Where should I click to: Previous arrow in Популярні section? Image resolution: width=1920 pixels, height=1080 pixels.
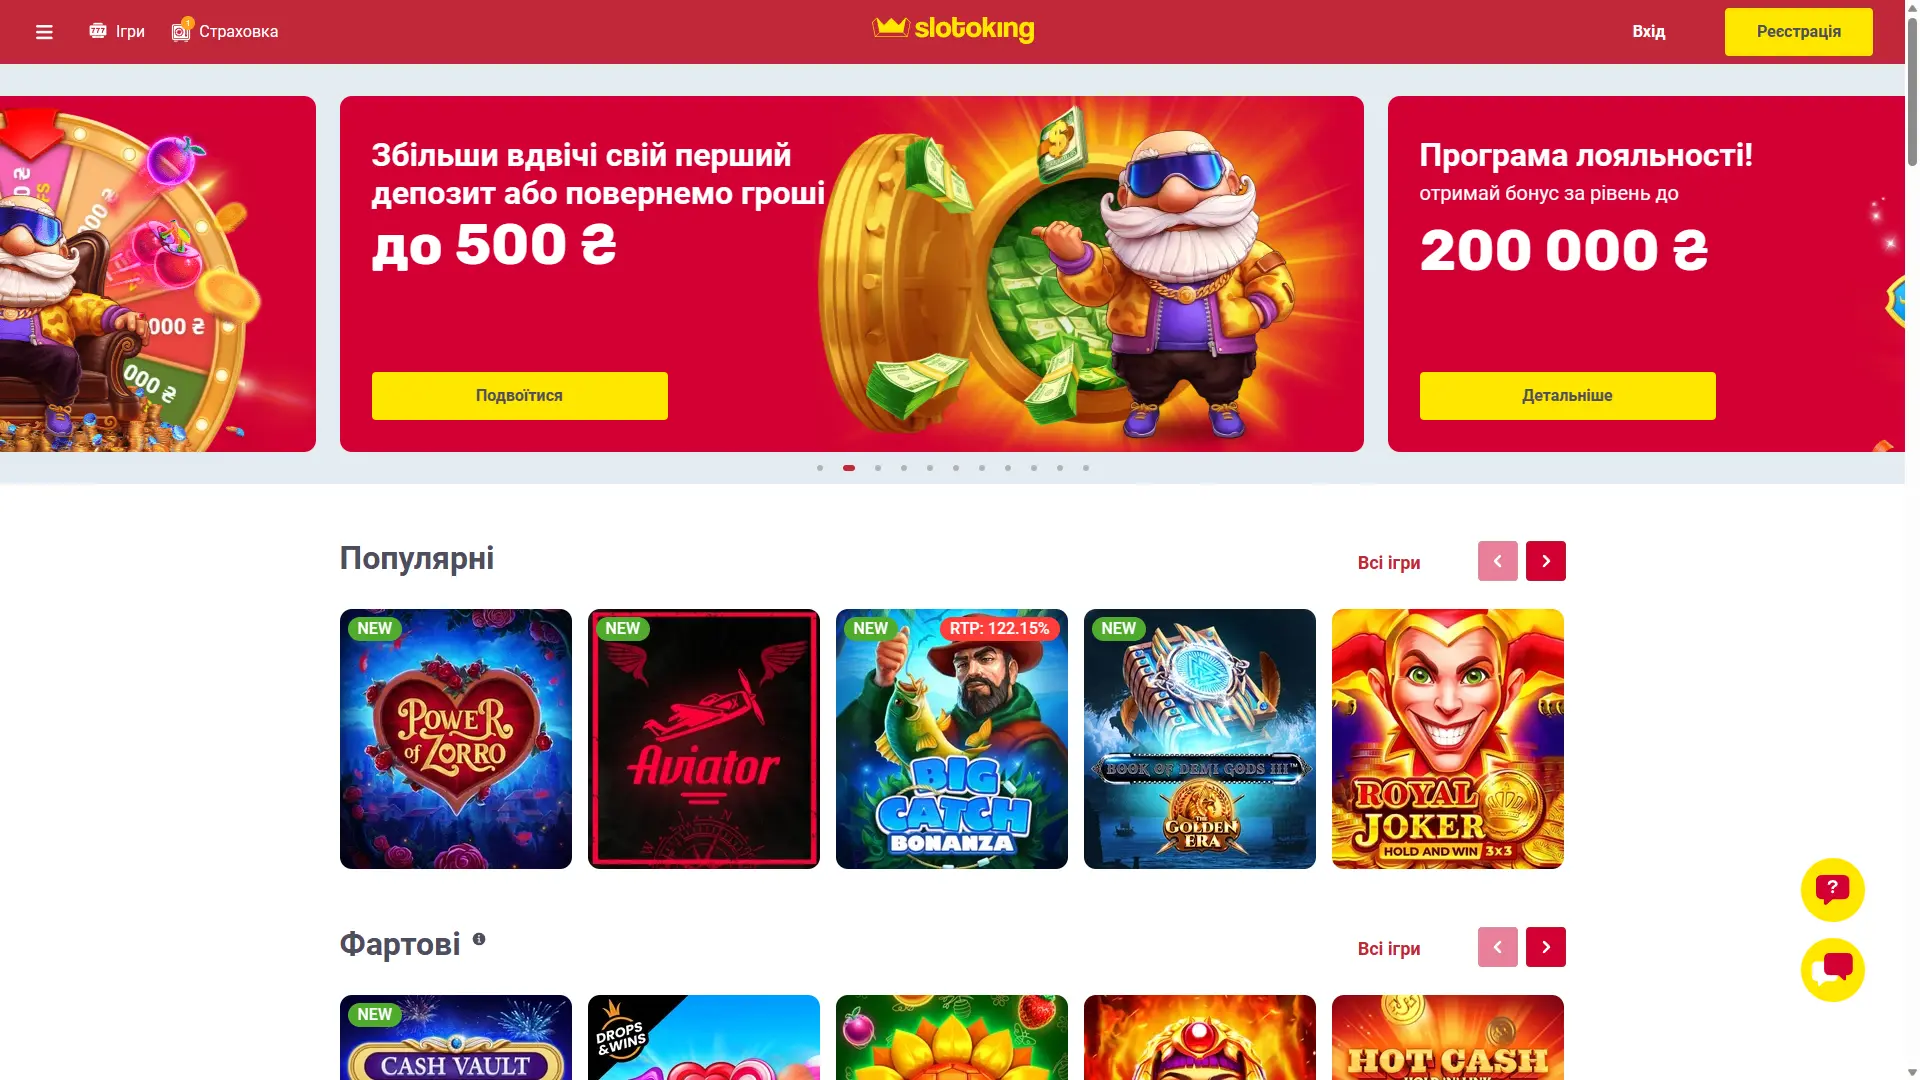pyautogui.click(x=1497, y=561)
